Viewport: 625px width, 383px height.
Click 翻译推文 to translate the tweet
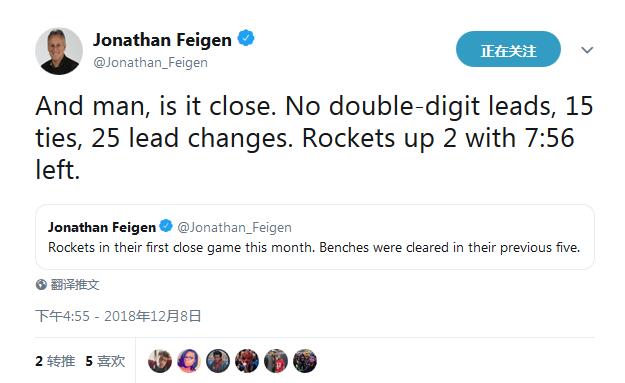[x=75, y=285]
